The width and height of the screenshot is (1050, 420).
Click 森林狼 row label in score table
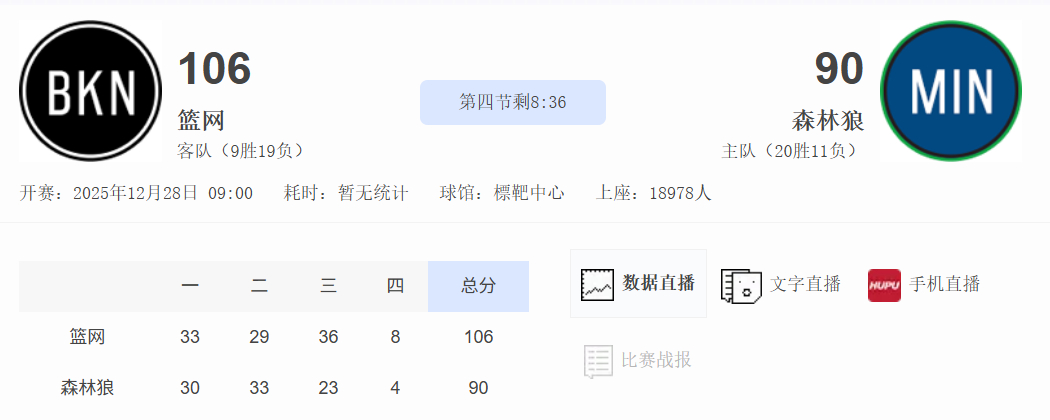click(x=87, y=388)
